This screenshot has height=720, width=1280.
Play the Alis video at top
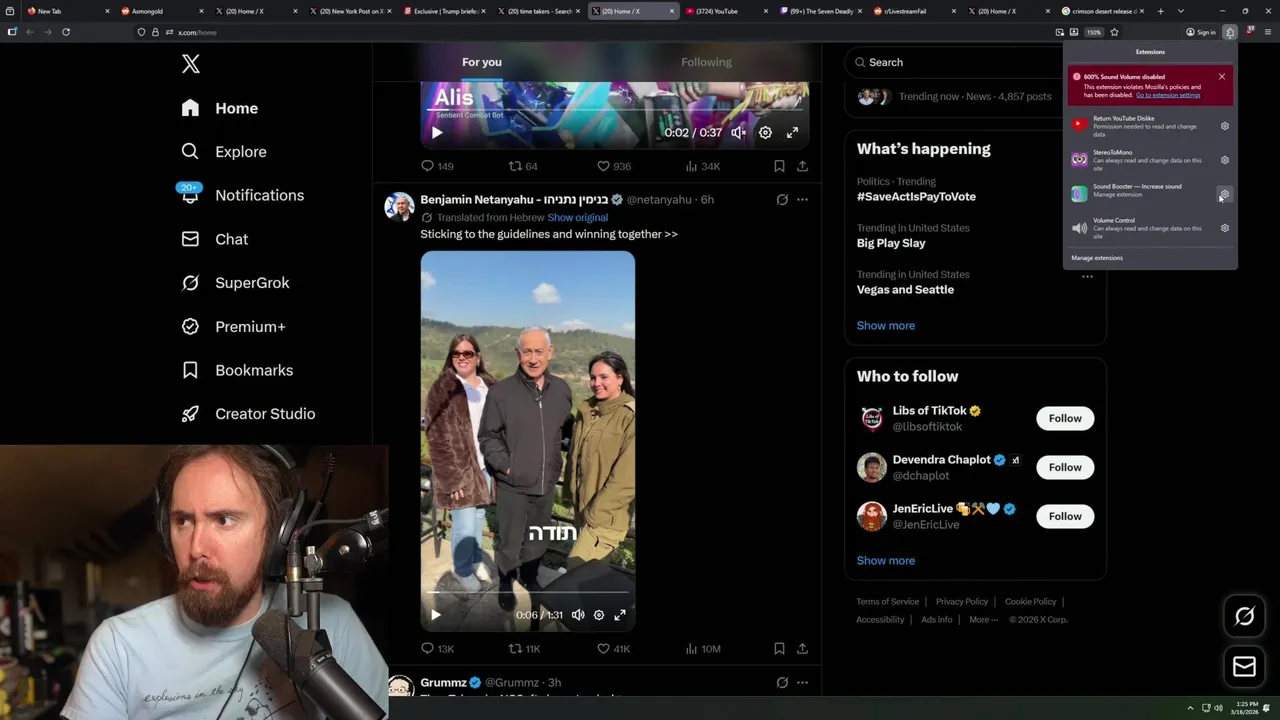tap(437, 132)
